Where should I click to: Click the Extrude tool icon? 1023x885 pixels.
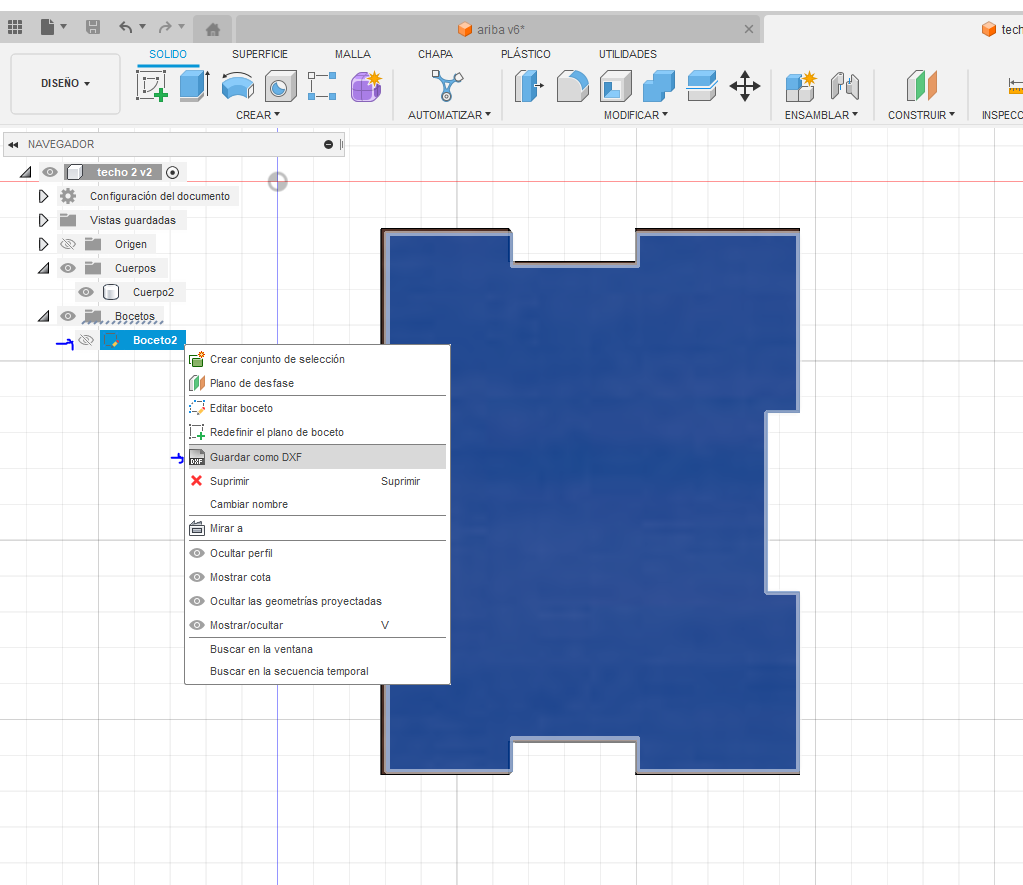pos(194,85)
